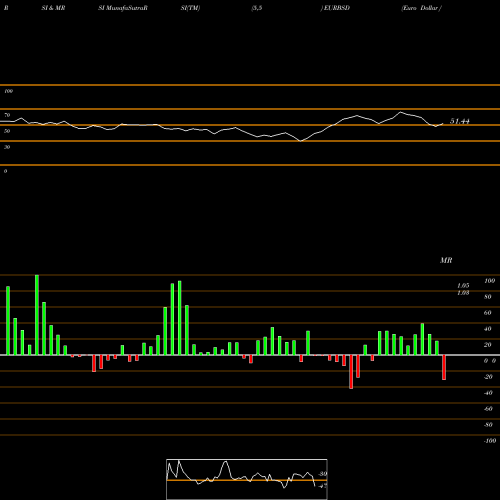This screenshot has width=500, height=500.
Task: Click the 'SI(TM)' header label
Action: [x=190, y=8]
